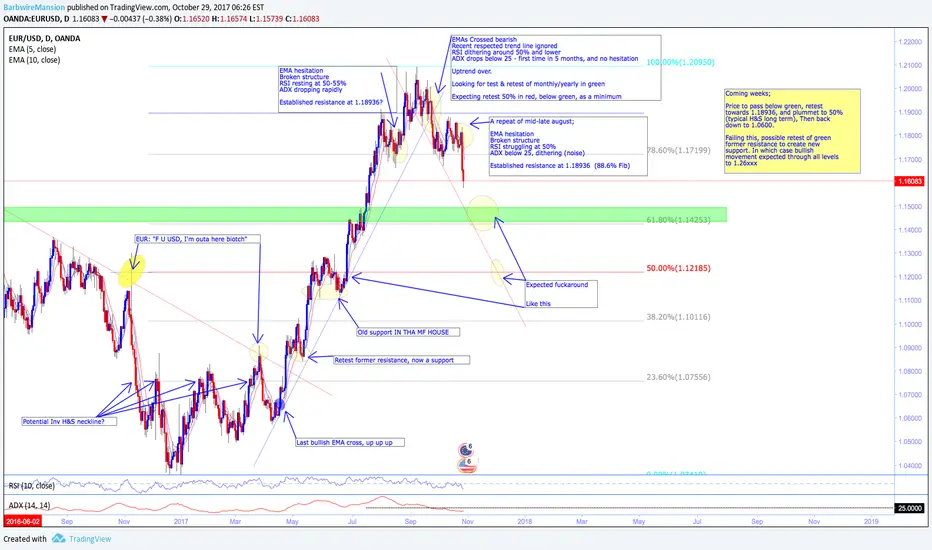Image resolution: width=932 pixels, height=550 pixels.
Task: Select the 'Expected fuckaround Like this' annotation box
Action: click(x=561, y=294)
